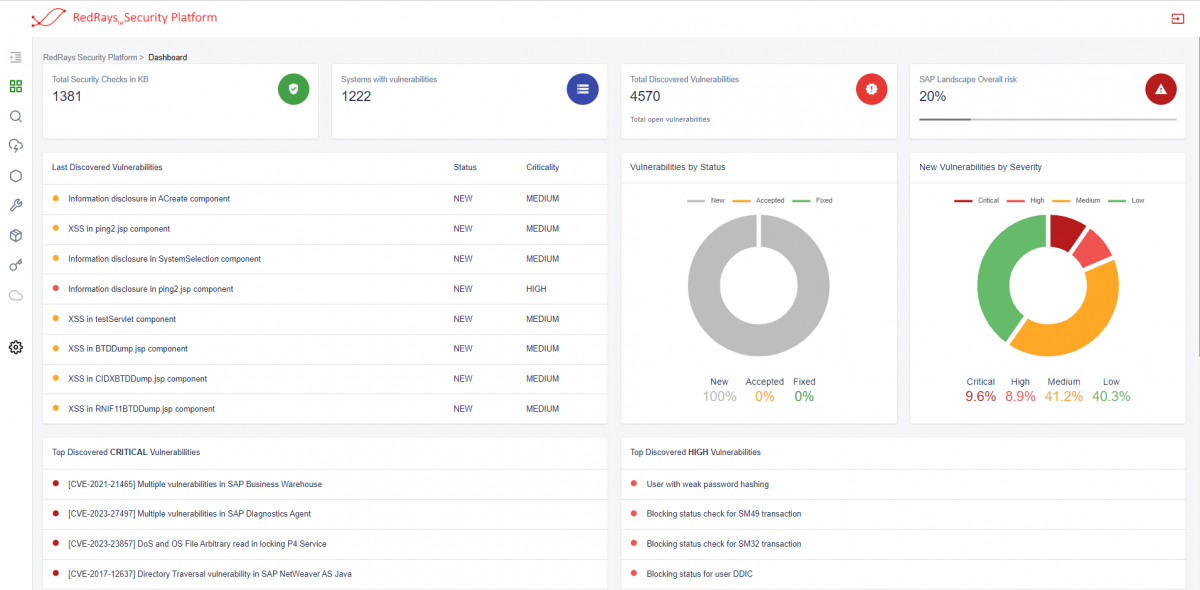Click the SAP Landscape Overall risk progress bar
Viewport: 1200px width, 590px height.
click(x=1047, y=118)
